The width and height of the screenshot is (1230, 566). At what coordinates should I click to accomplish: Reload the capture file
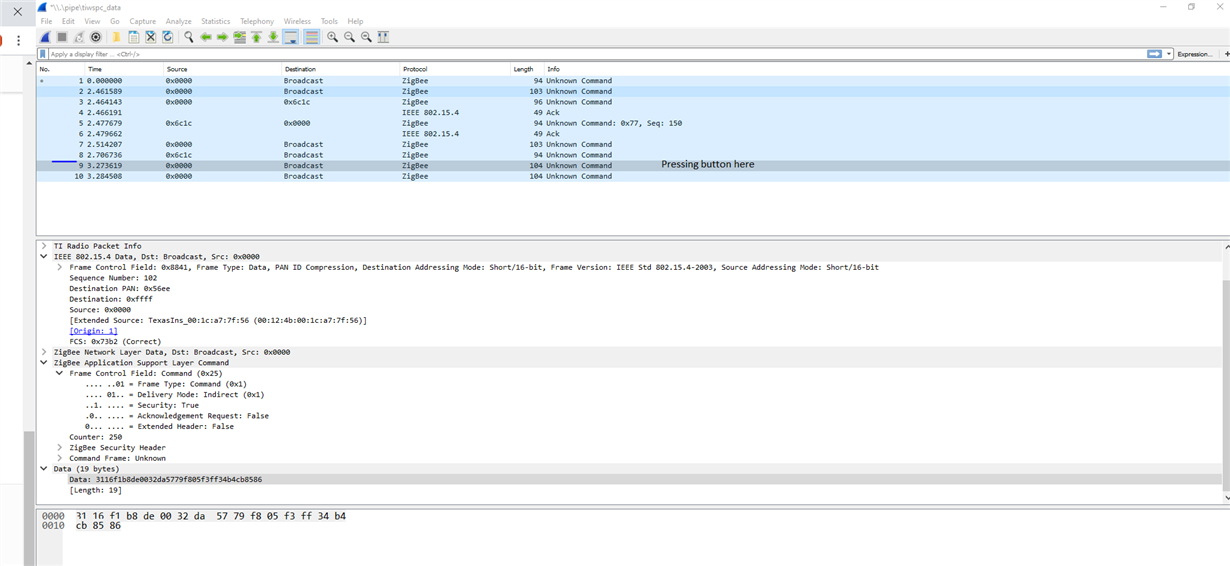(x=167, y=37)
